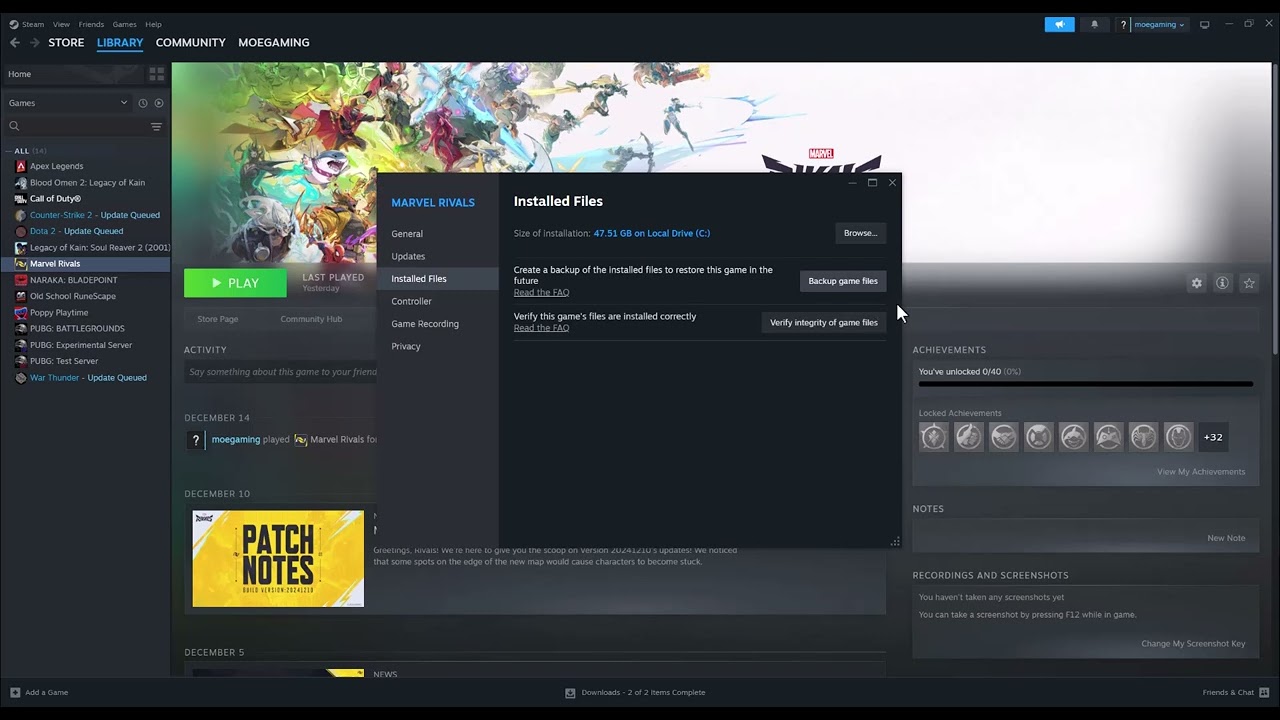
Task: Click the first locked achievement icon
Action: (933, 437)
